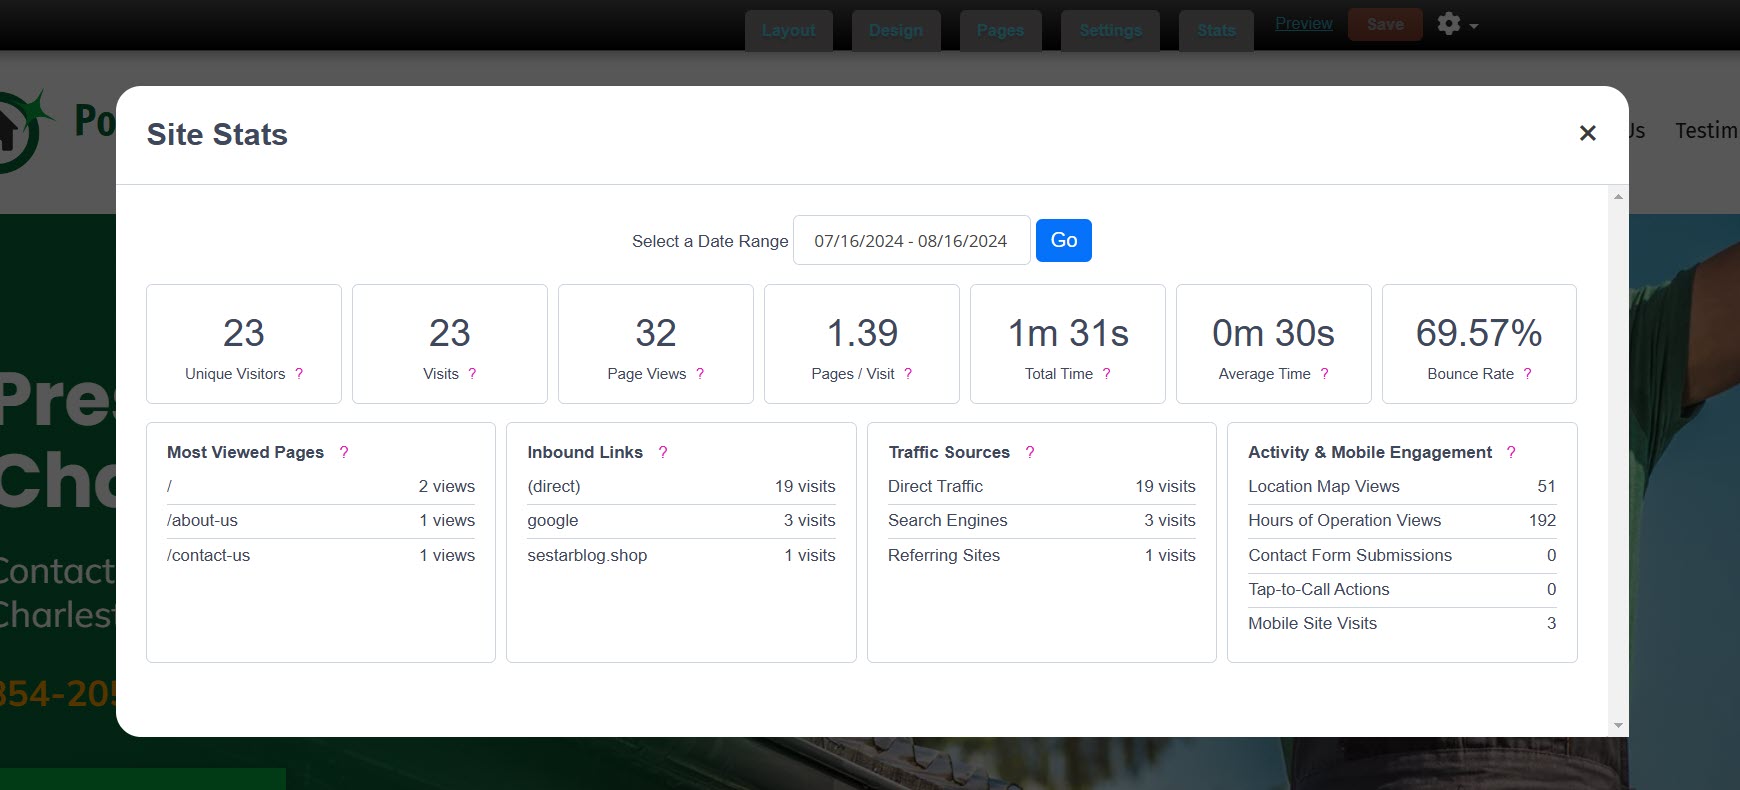Click the Unique Visitors value 23
Screen dimensions: 1740x790
tap(244, 333)
